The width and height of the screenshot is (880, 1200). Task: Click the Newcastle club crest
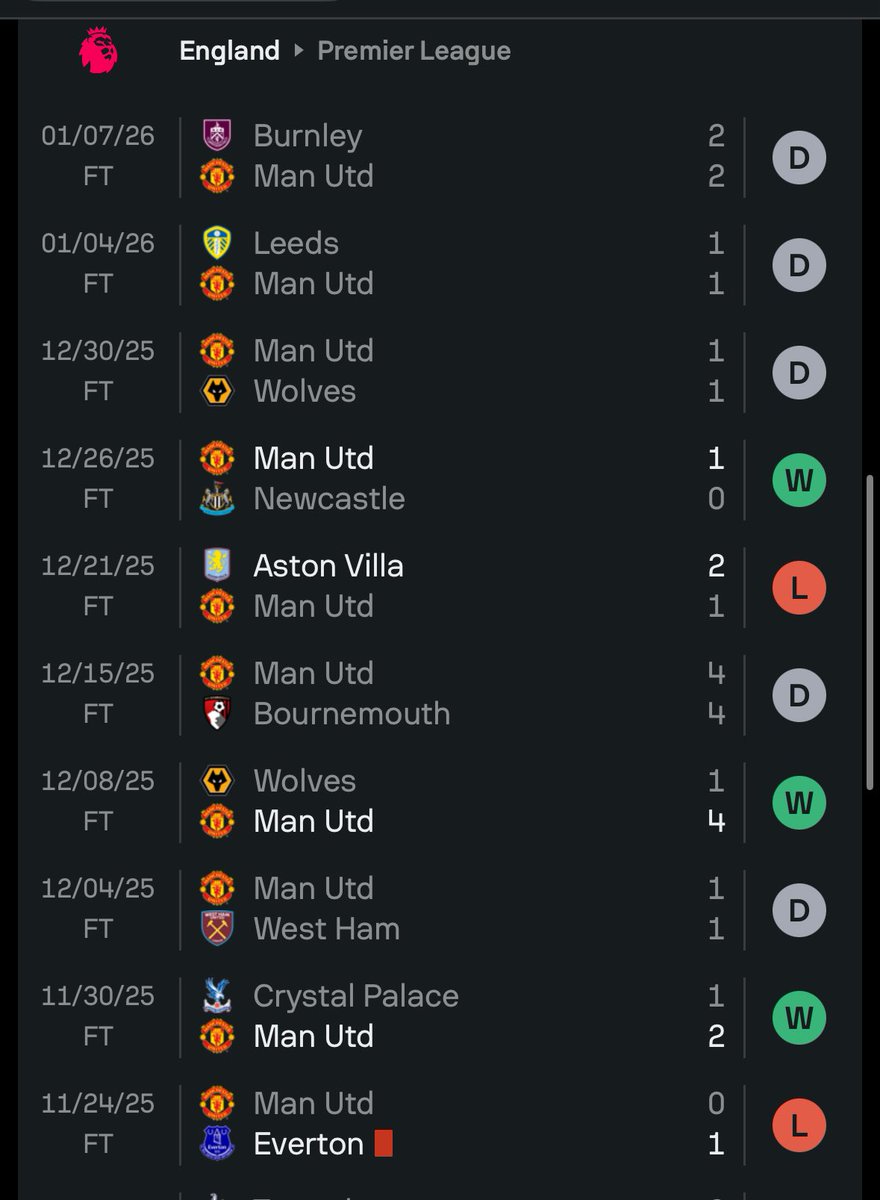tap(217, 498)
